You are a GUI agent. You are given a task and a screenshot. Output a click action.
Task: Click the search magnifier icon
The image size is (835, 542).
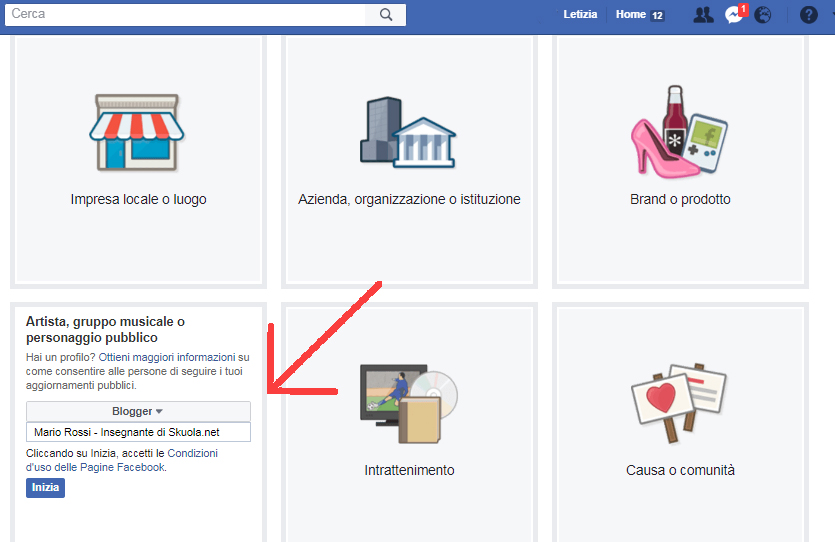[386, 15]
